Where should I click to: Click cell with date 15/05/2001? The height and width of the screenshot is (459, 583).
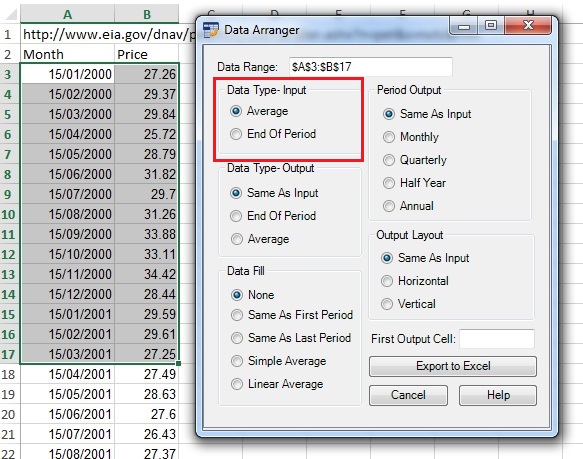click(67, 394)
